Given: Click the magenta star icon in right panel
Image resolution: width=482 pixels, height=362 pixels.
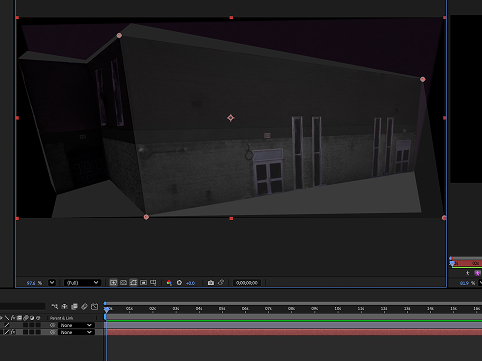Looking at the screenshot, I should [478, 273].
